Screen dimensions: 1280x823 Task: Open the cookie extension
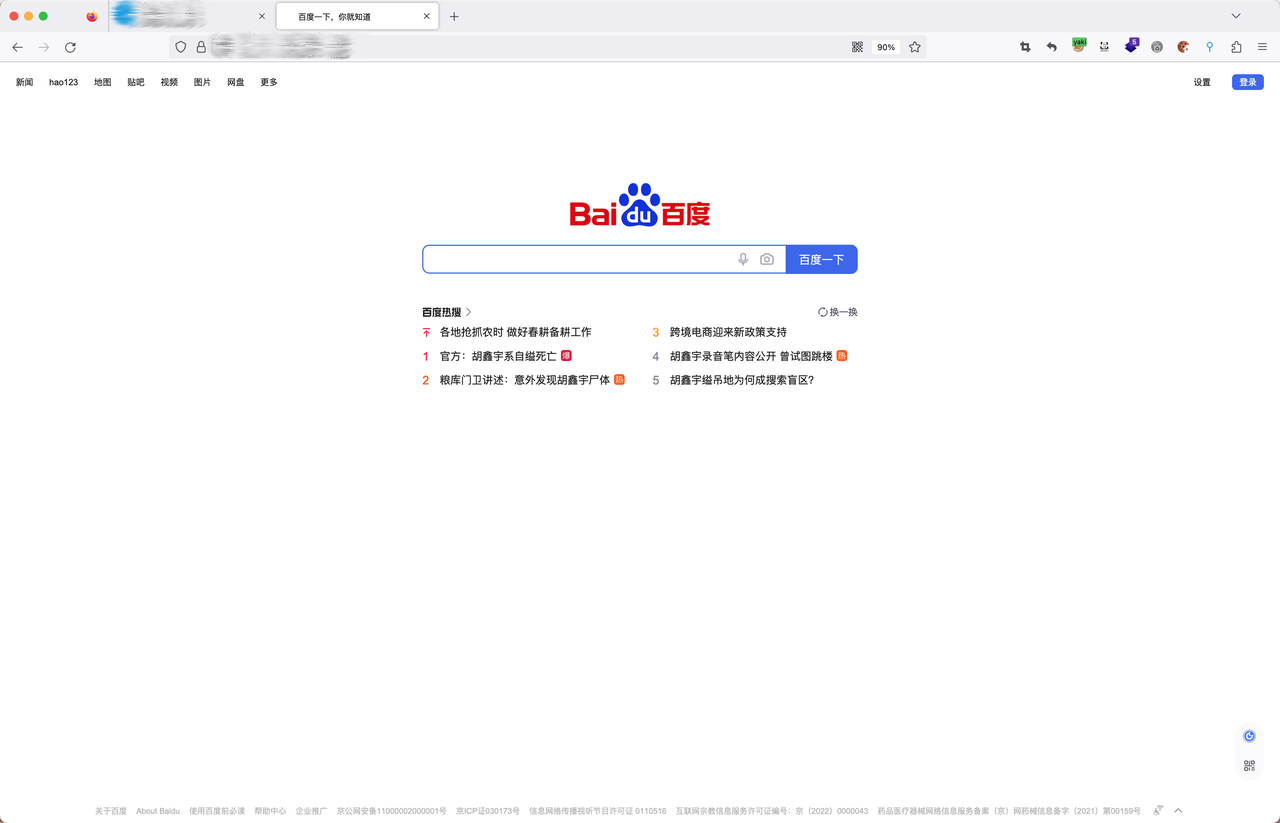tap(1183, 47)
